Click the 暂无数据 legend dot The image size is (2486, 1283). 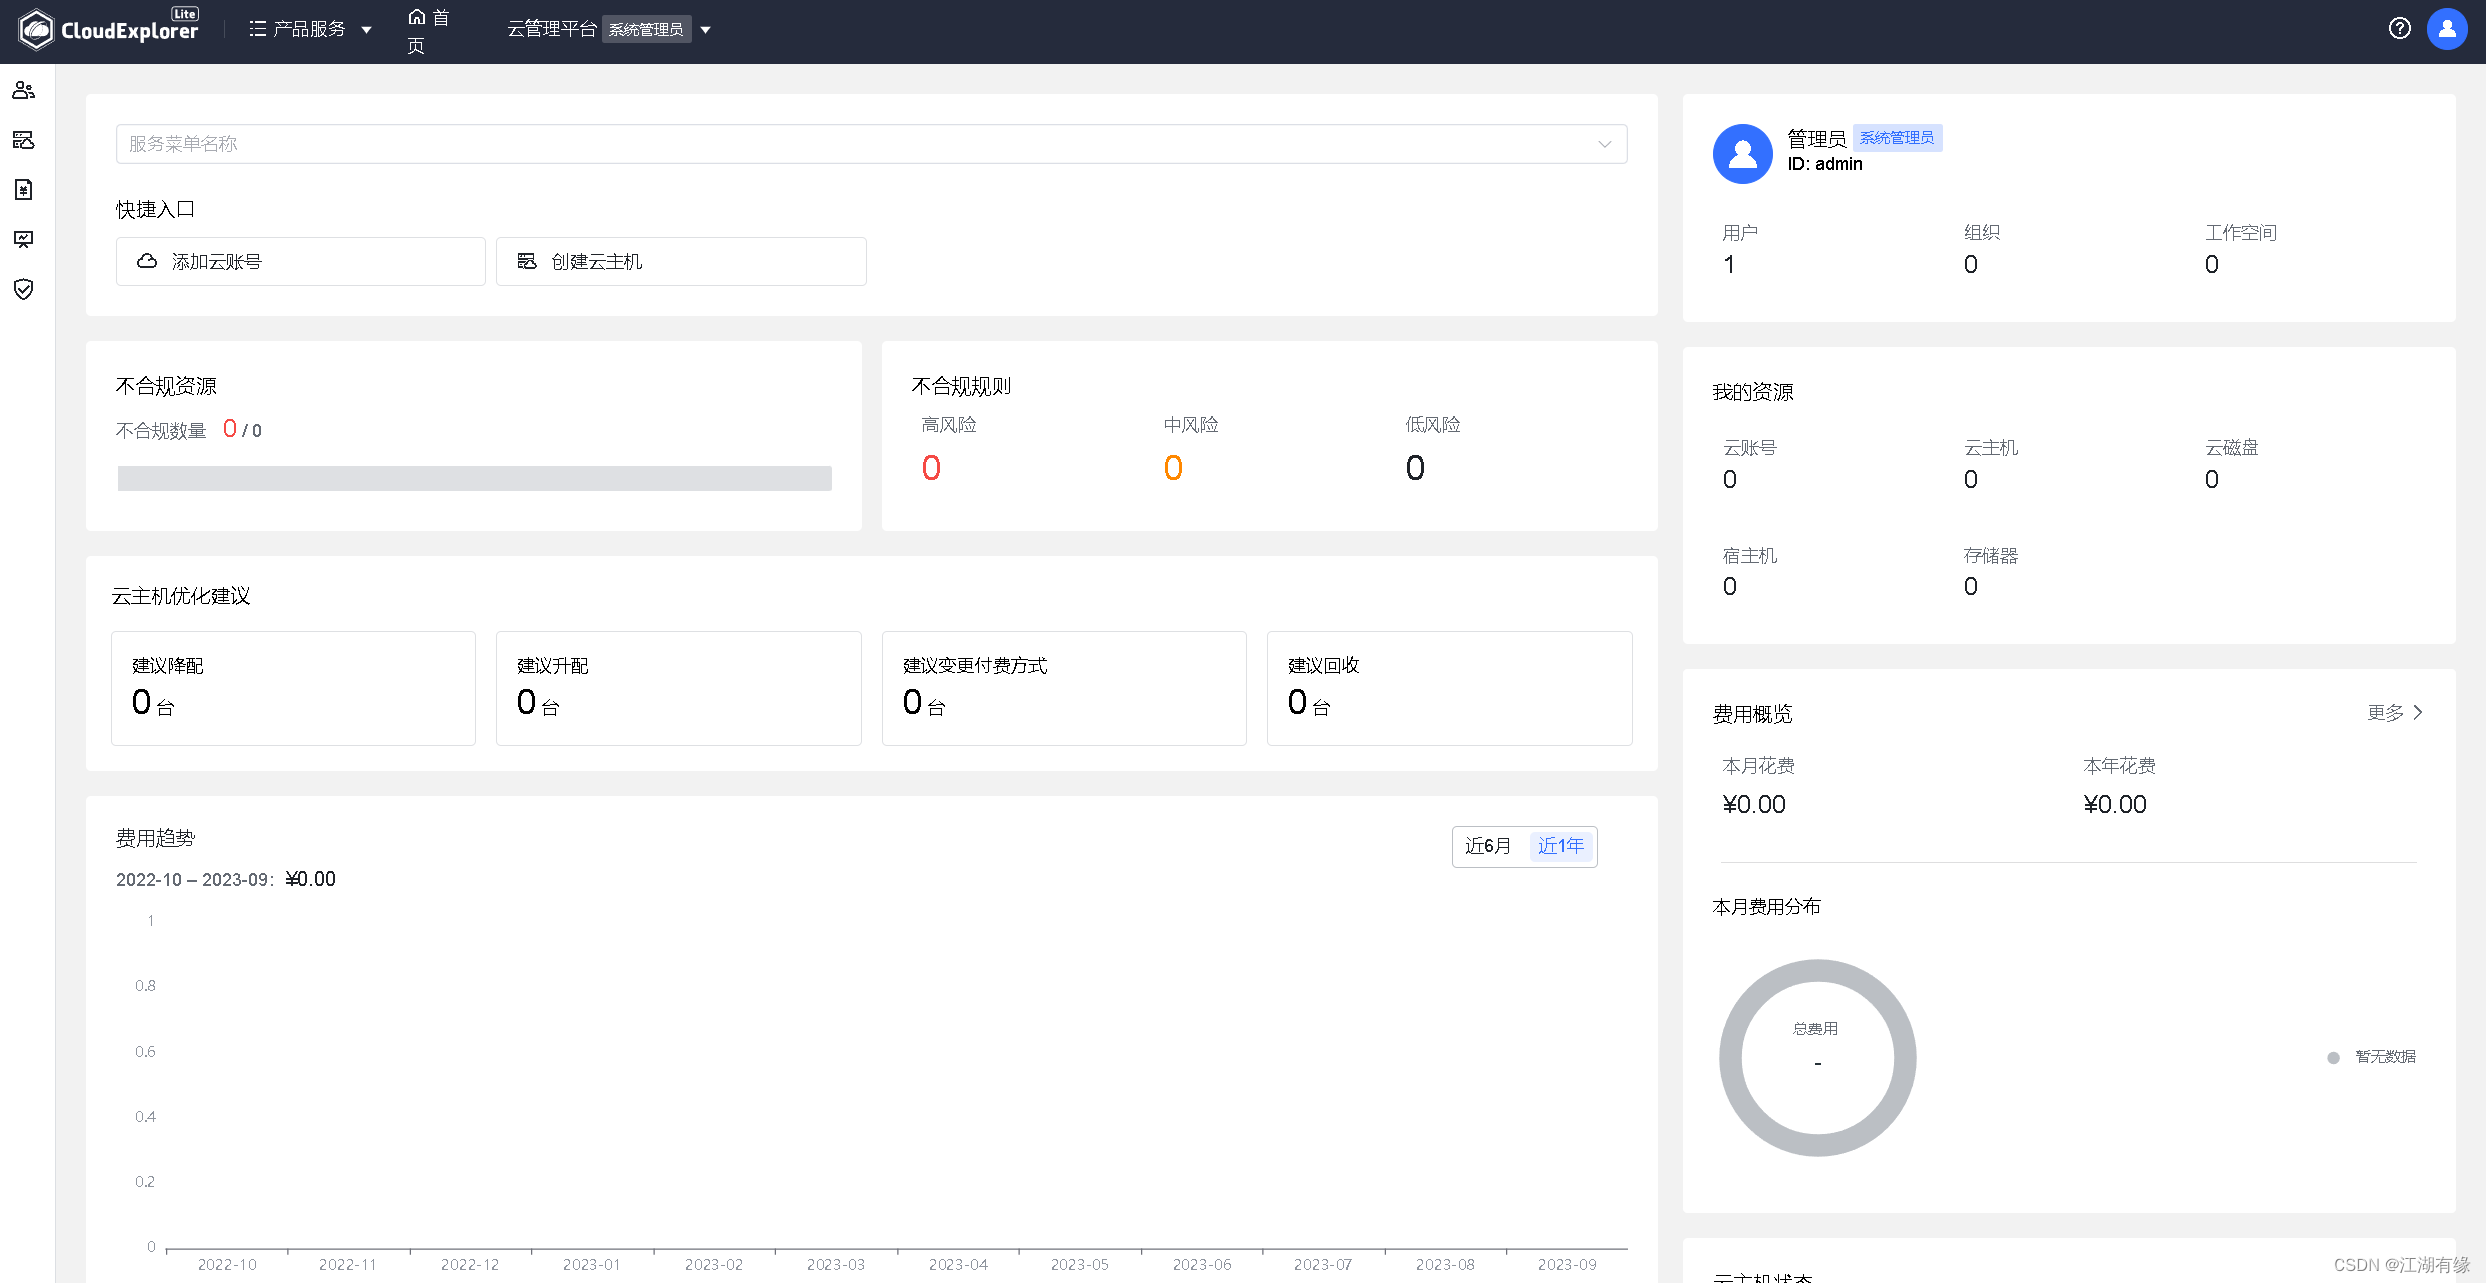click(2333, 1058)
